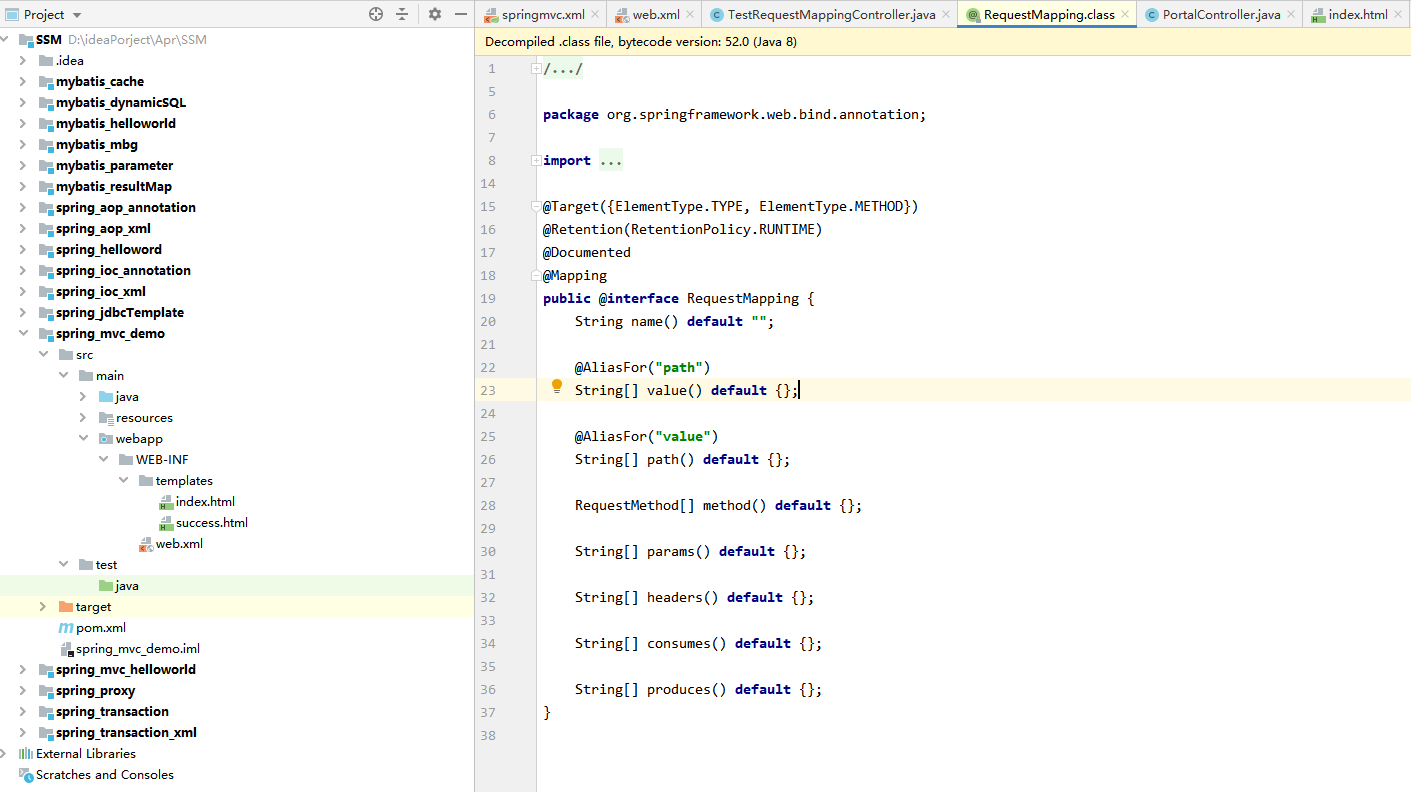Expand the mybatis_dynamicSQL module
Screen dimensions: 1411x792
22,103
